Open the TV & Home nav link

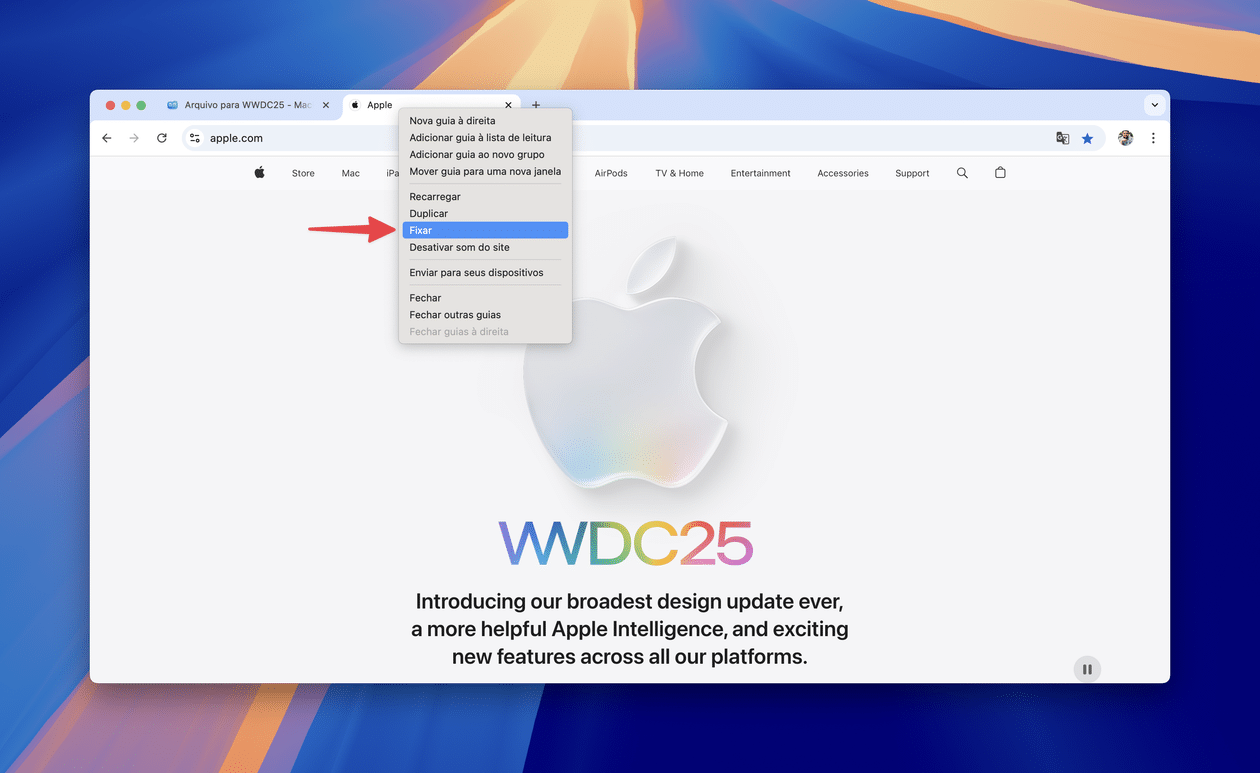coord(679,173)
